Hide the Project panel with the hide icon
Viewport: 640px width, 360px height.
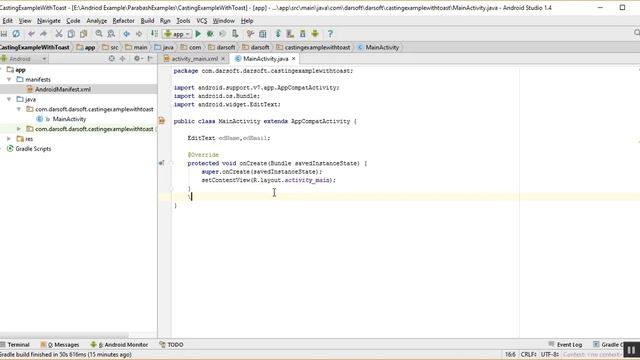[150, 59]
